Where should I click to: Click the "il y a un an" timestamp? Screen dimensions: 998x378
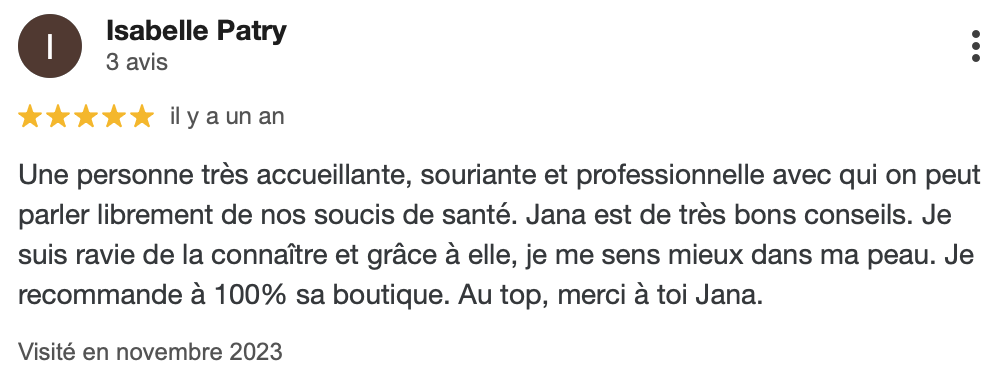227,117
